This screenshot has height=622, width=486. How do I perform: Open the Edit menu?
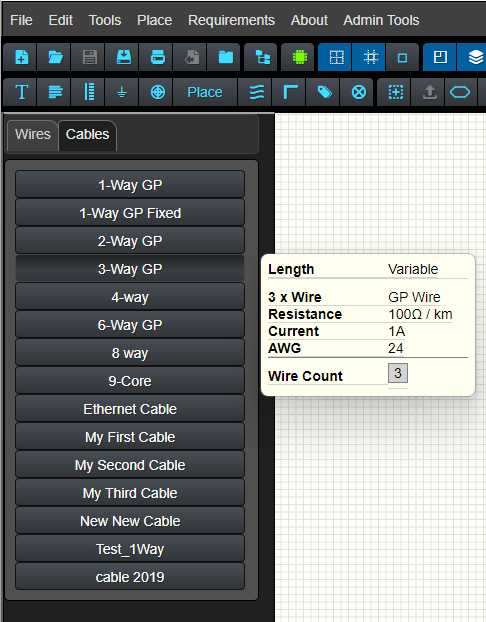[x=60, y=20]
